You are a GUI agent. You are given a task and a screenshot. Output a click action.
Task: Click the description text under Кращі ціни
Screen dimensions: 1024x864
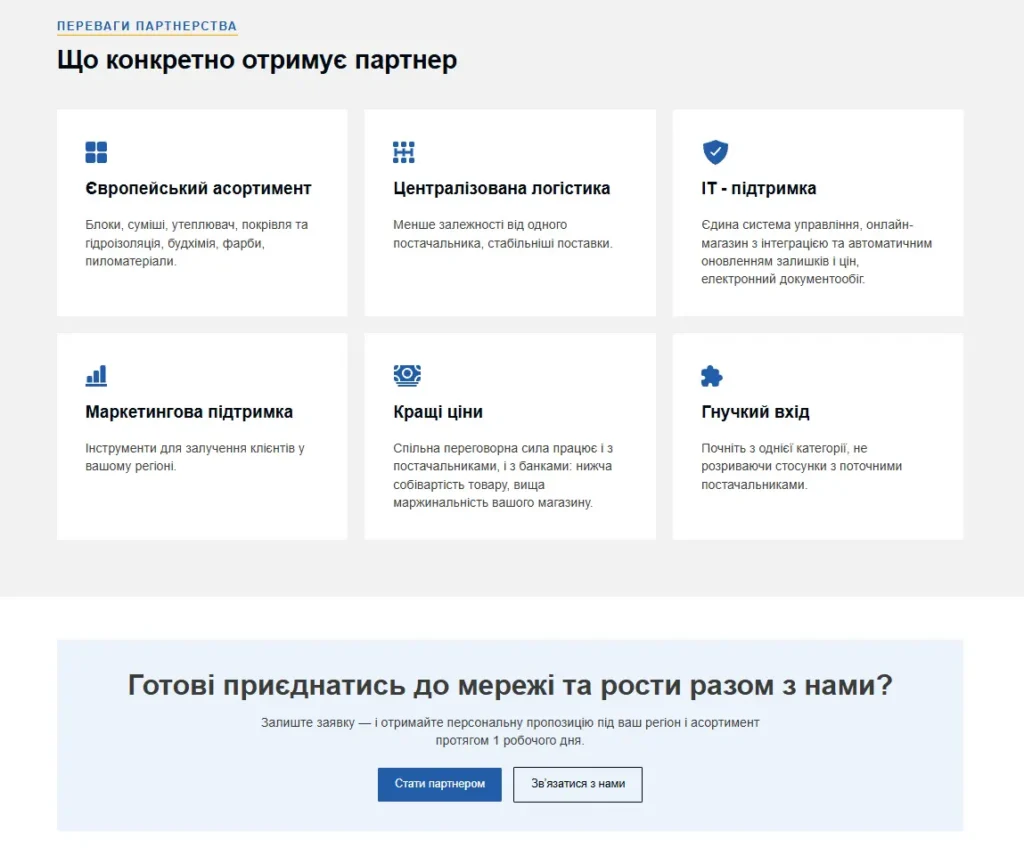[503, 475]
